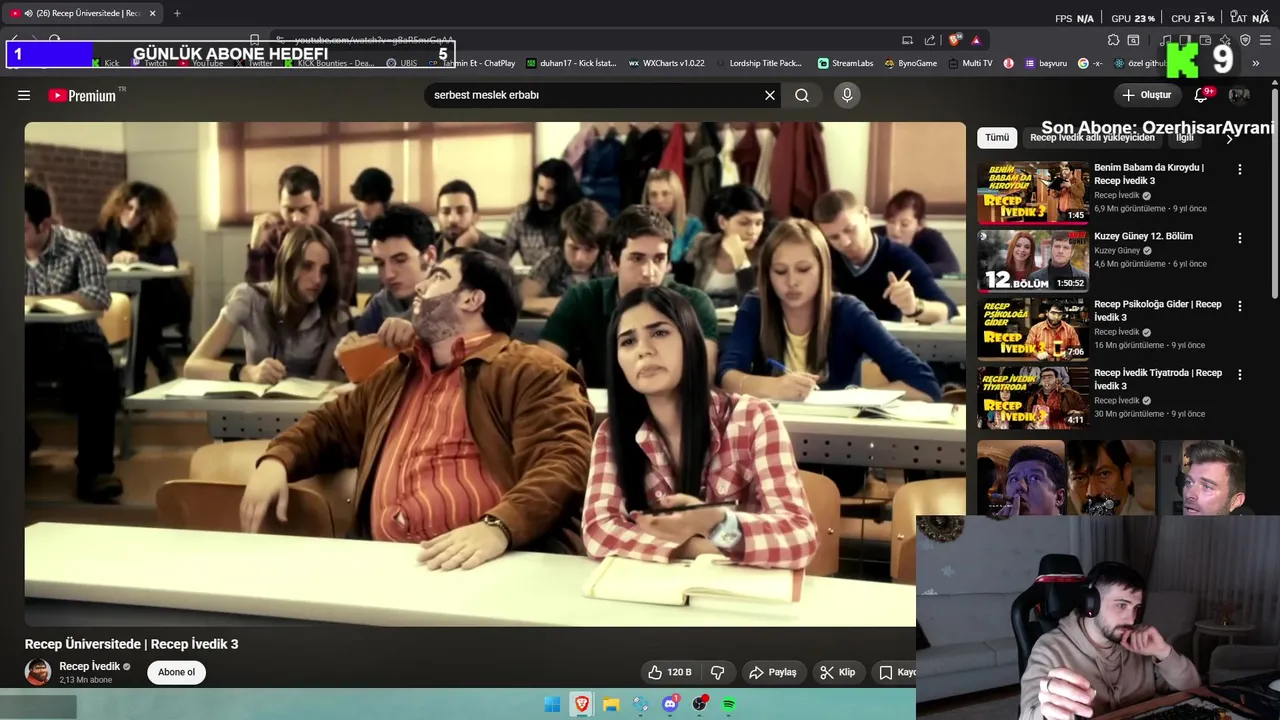Screen dimensions: 1280x720
Task: Open thumbnail of 'Benim Babam da Kıroydu'
Action: coord(1033,192)
